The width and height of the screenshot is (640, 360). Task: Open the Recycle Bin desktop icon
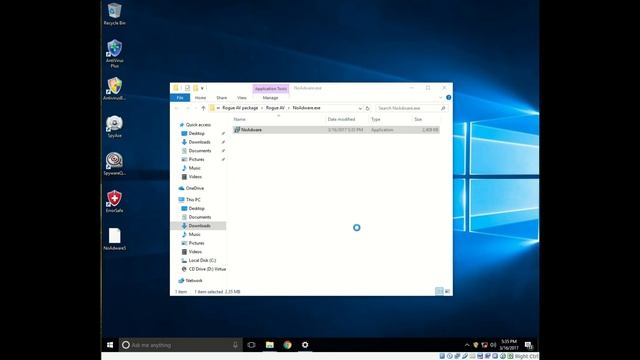click(114, 14)
